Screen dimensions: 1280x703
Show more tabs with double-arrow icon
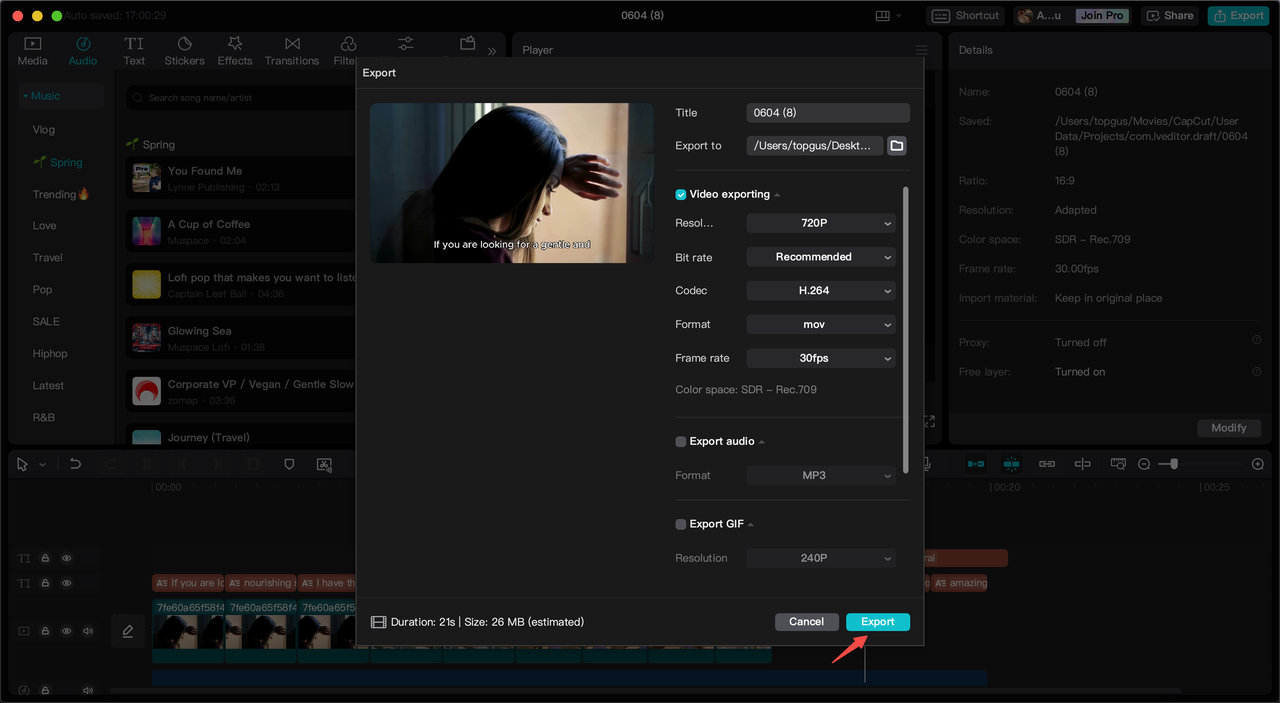[492, 51]
